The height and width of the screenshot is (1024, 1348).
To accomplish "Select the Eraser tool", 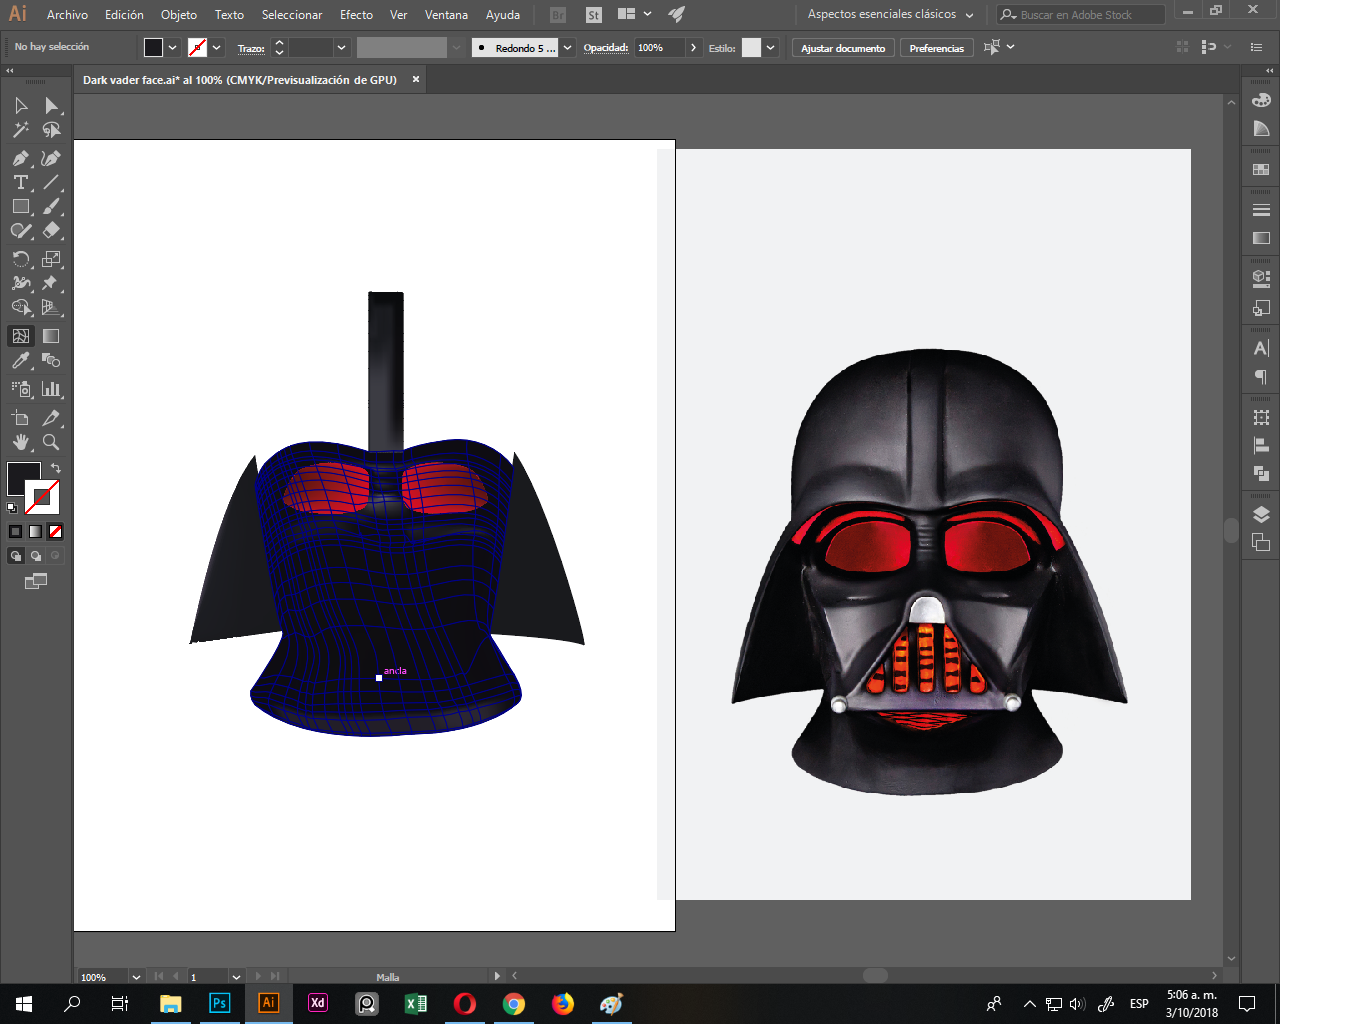I will (51, 230).
